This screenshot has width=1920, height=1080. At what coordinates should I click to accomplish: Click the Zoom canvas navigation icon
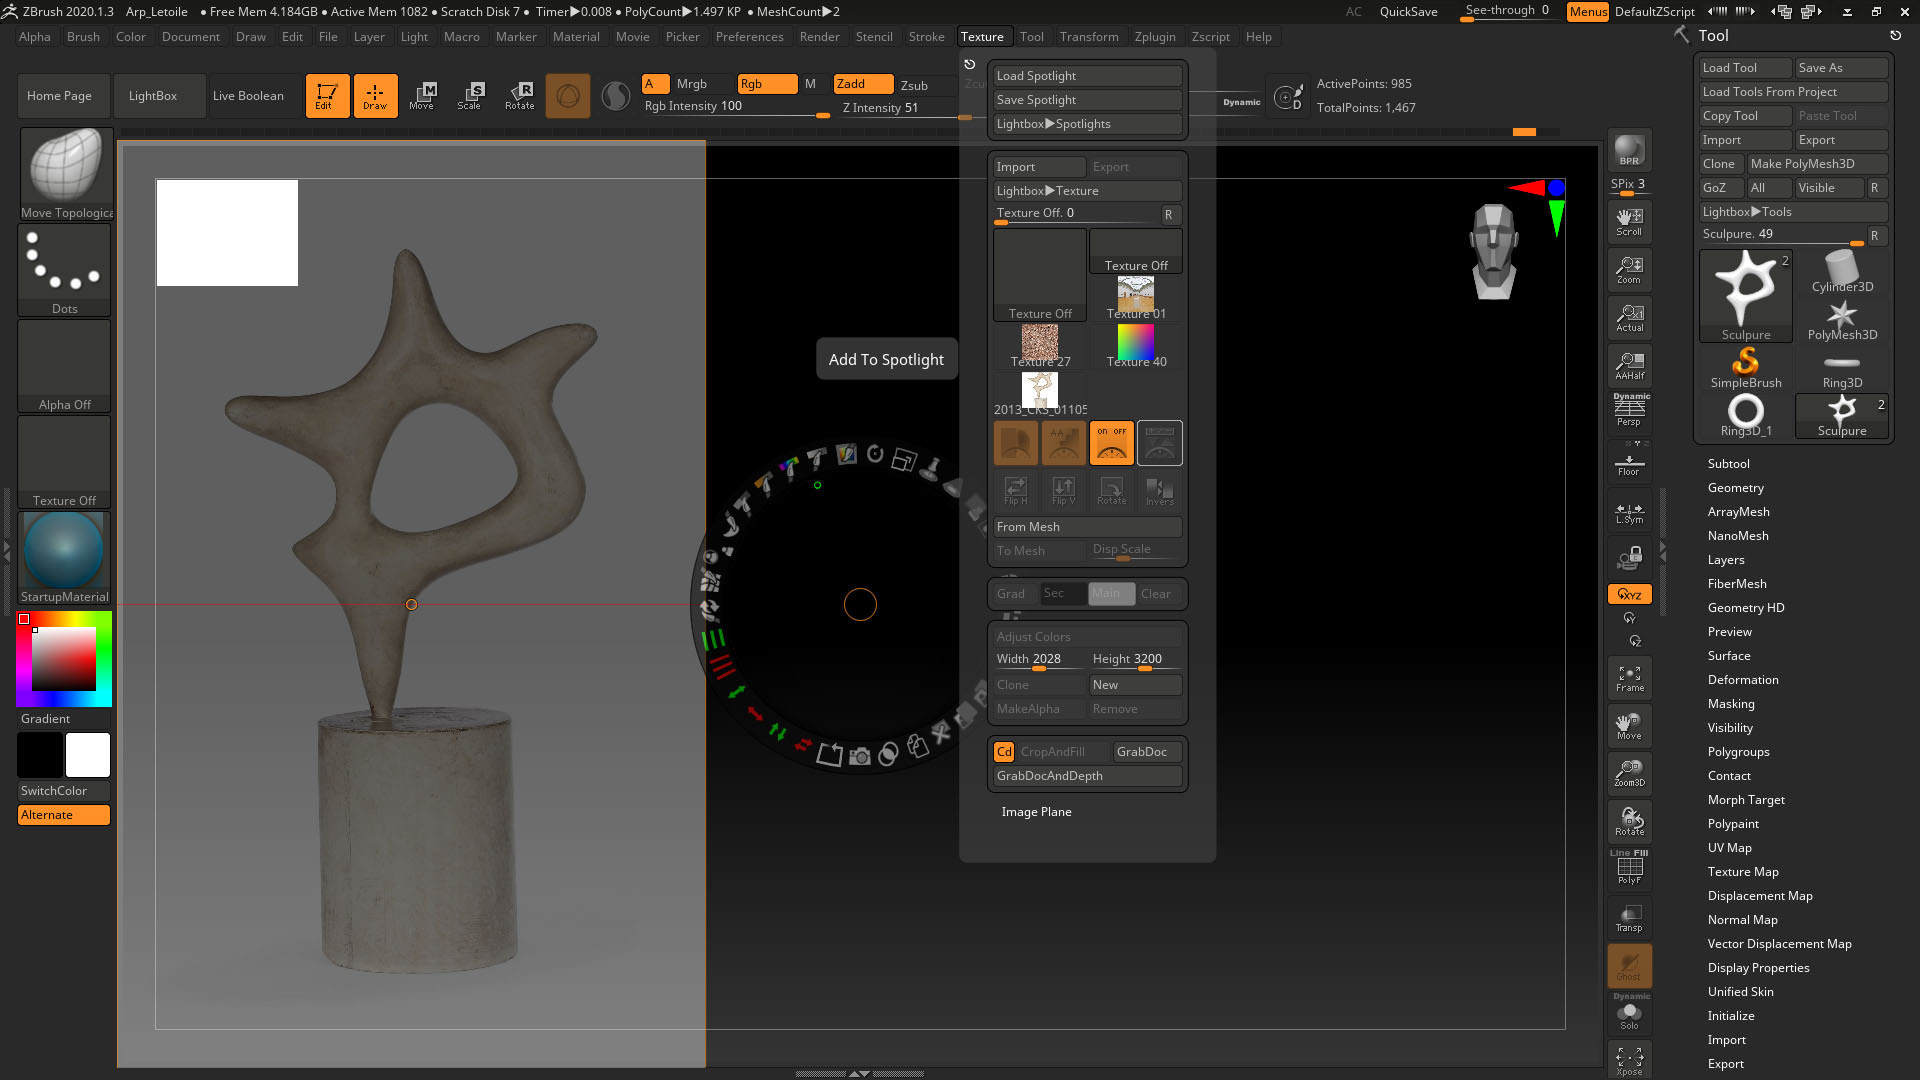click(x=1629, y=270)
